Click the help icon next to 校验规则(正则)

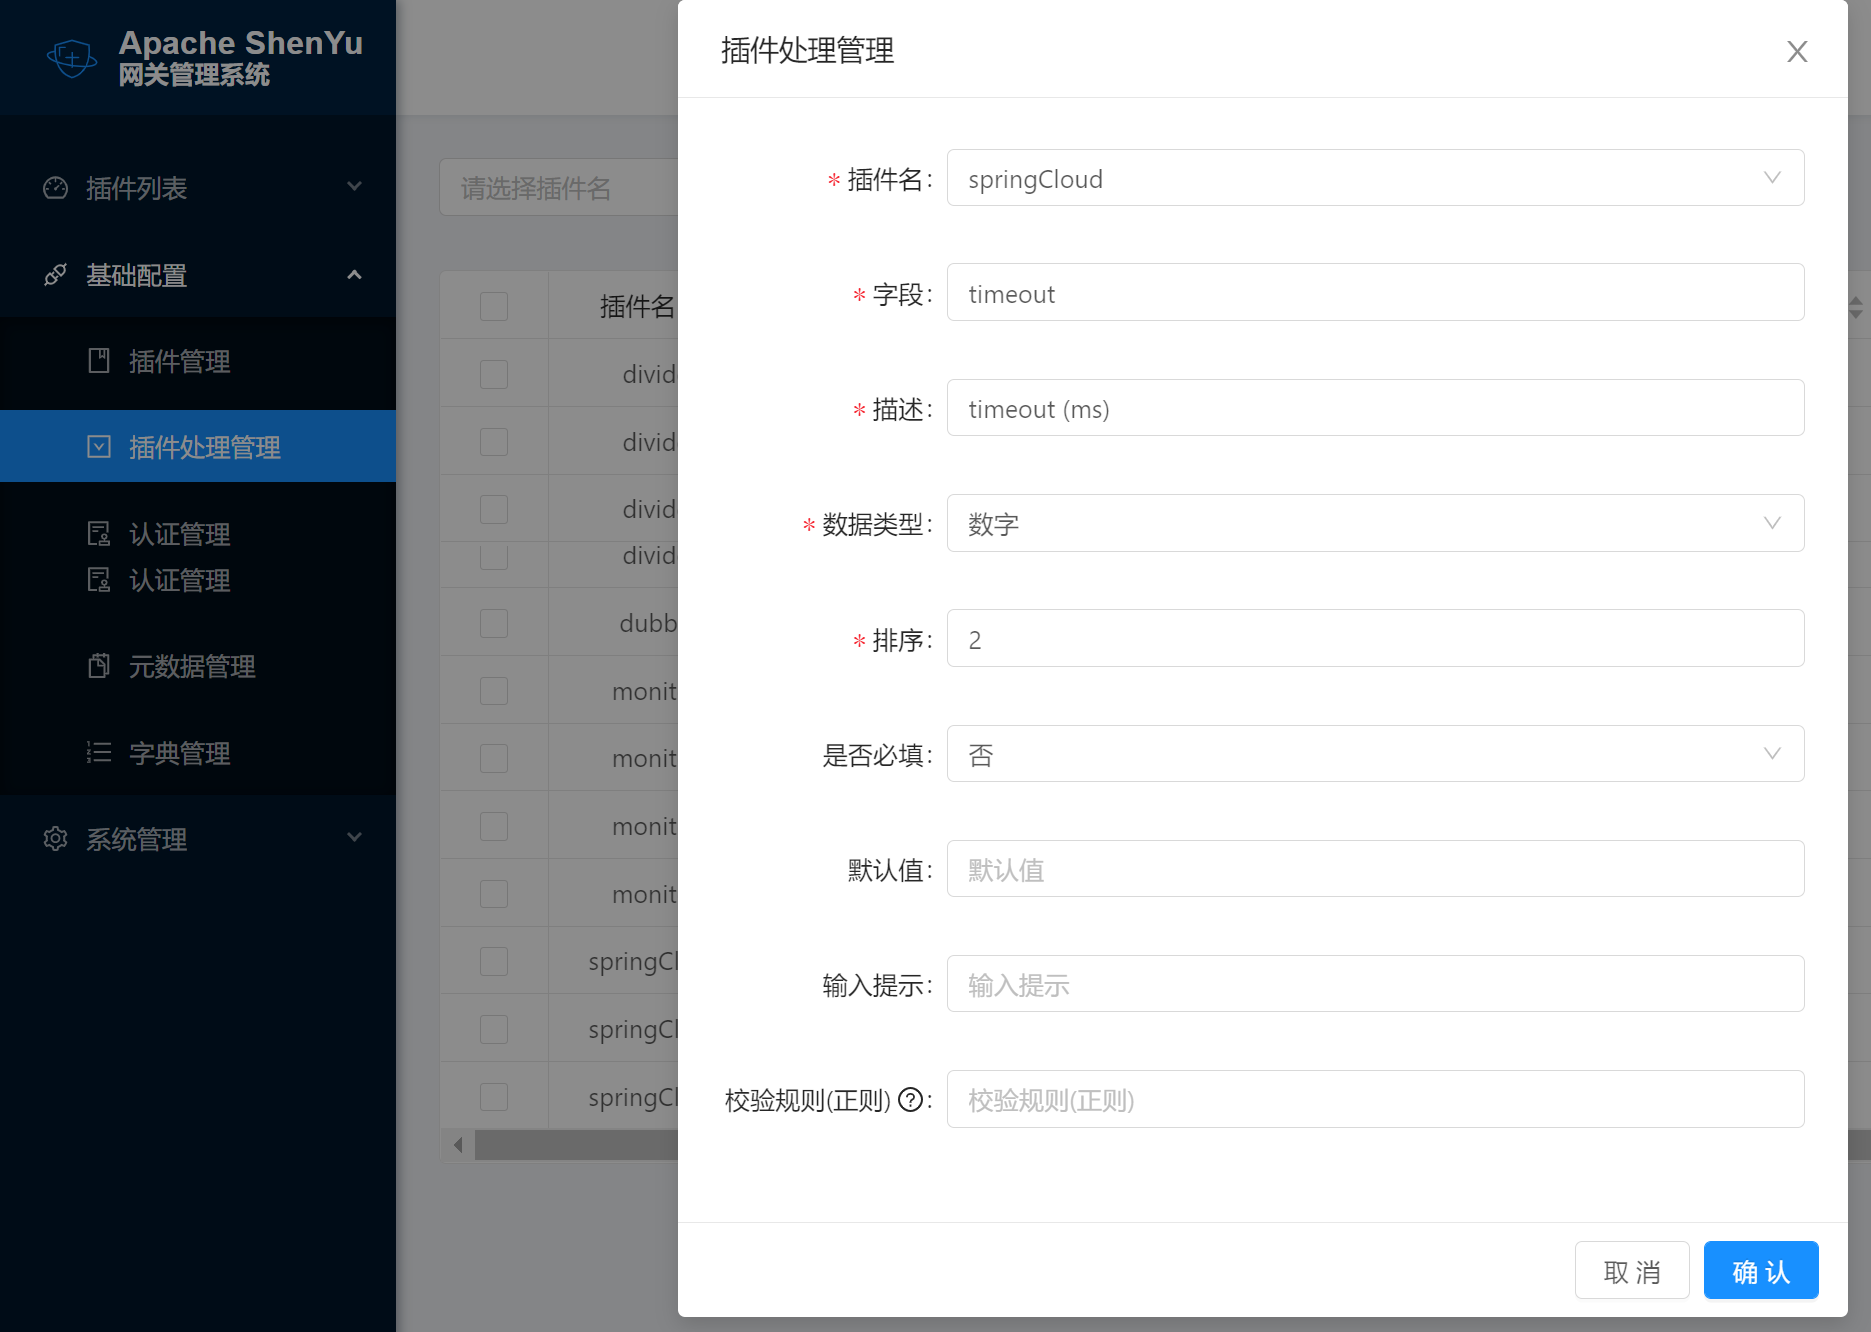[x=910, y=1100]
